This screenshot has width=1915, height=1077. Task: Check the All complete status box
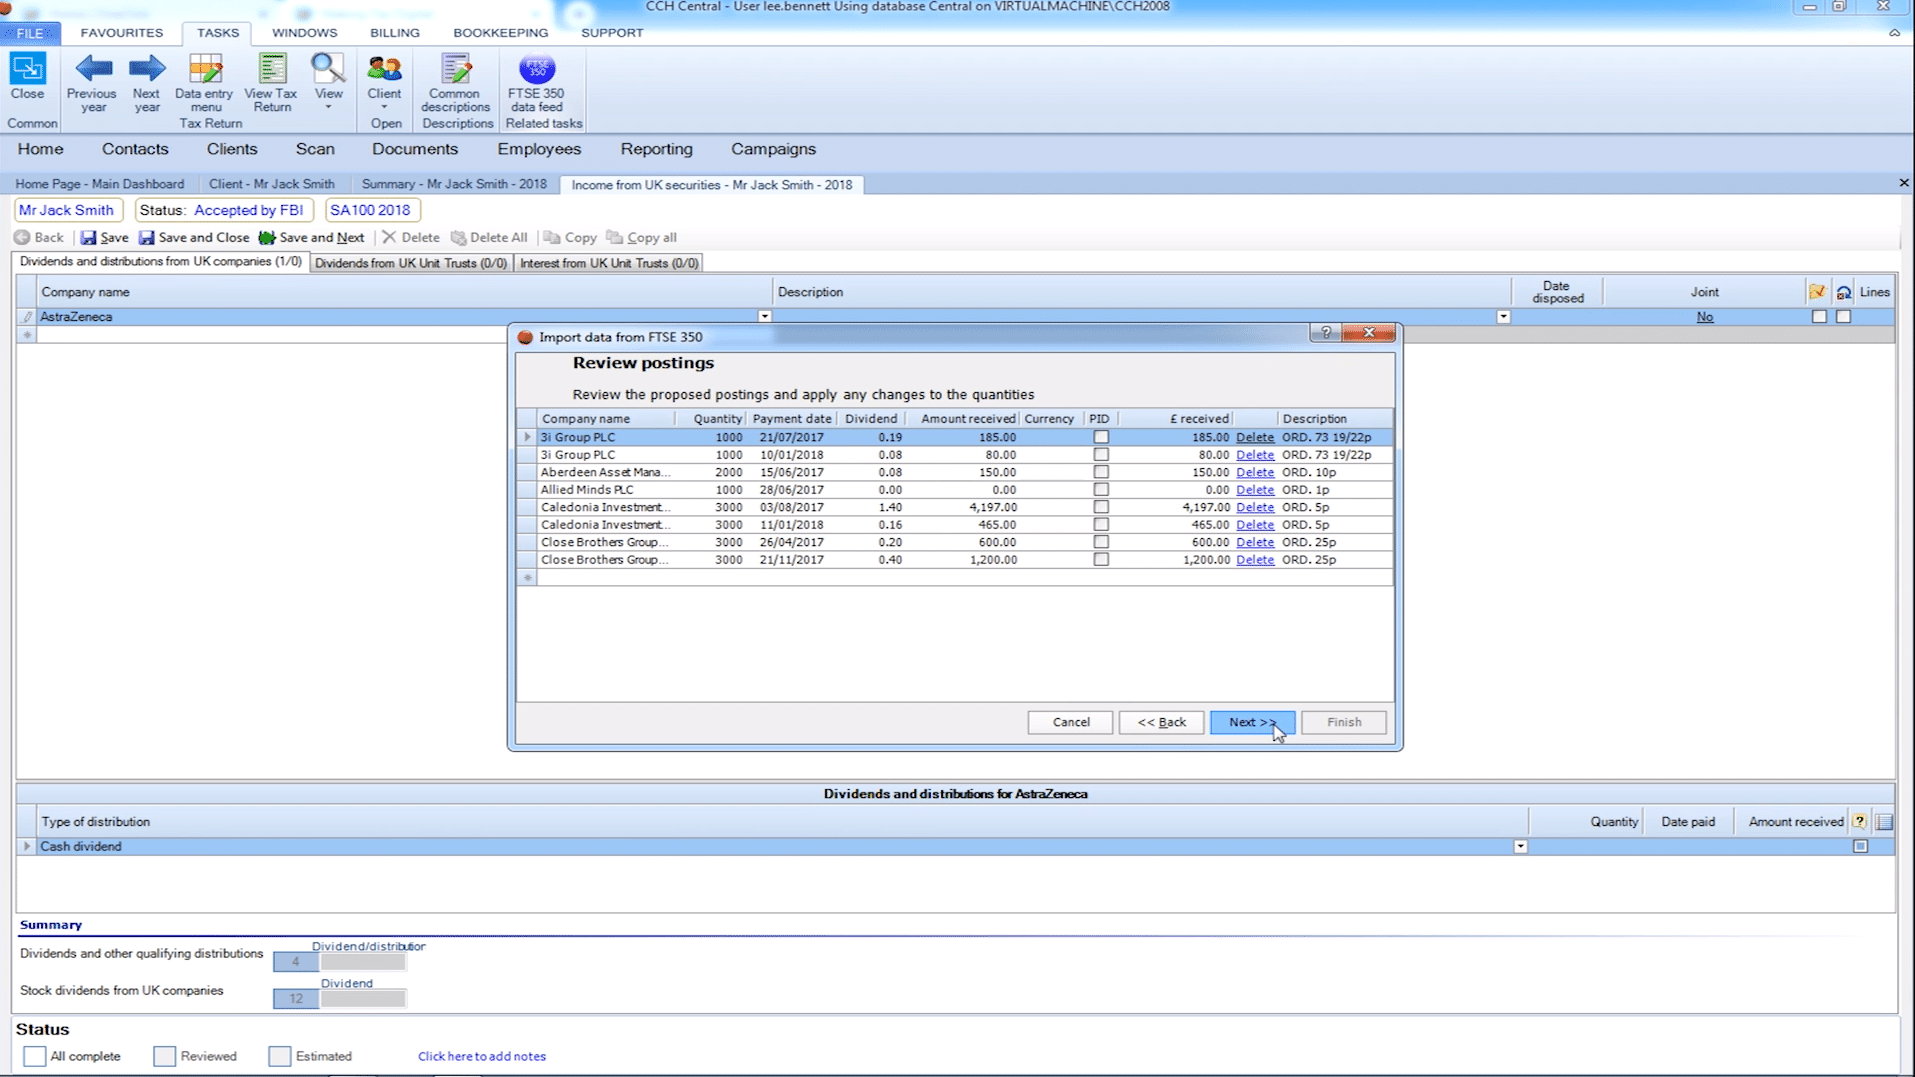34,1056
